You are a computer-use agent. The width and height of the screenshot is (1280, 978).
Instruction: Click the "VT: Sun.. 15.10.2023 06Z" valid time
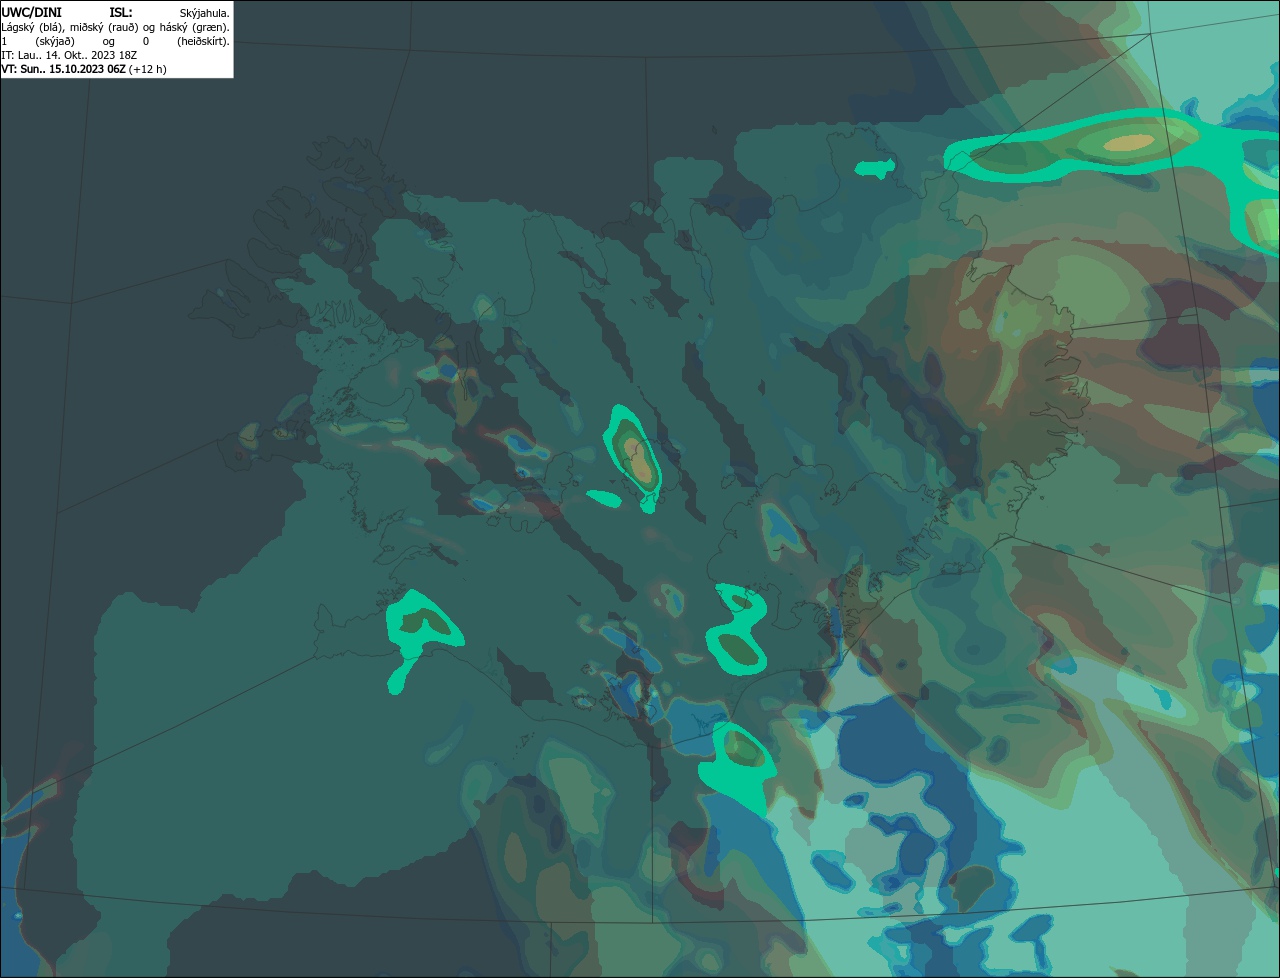pos(64,69)
